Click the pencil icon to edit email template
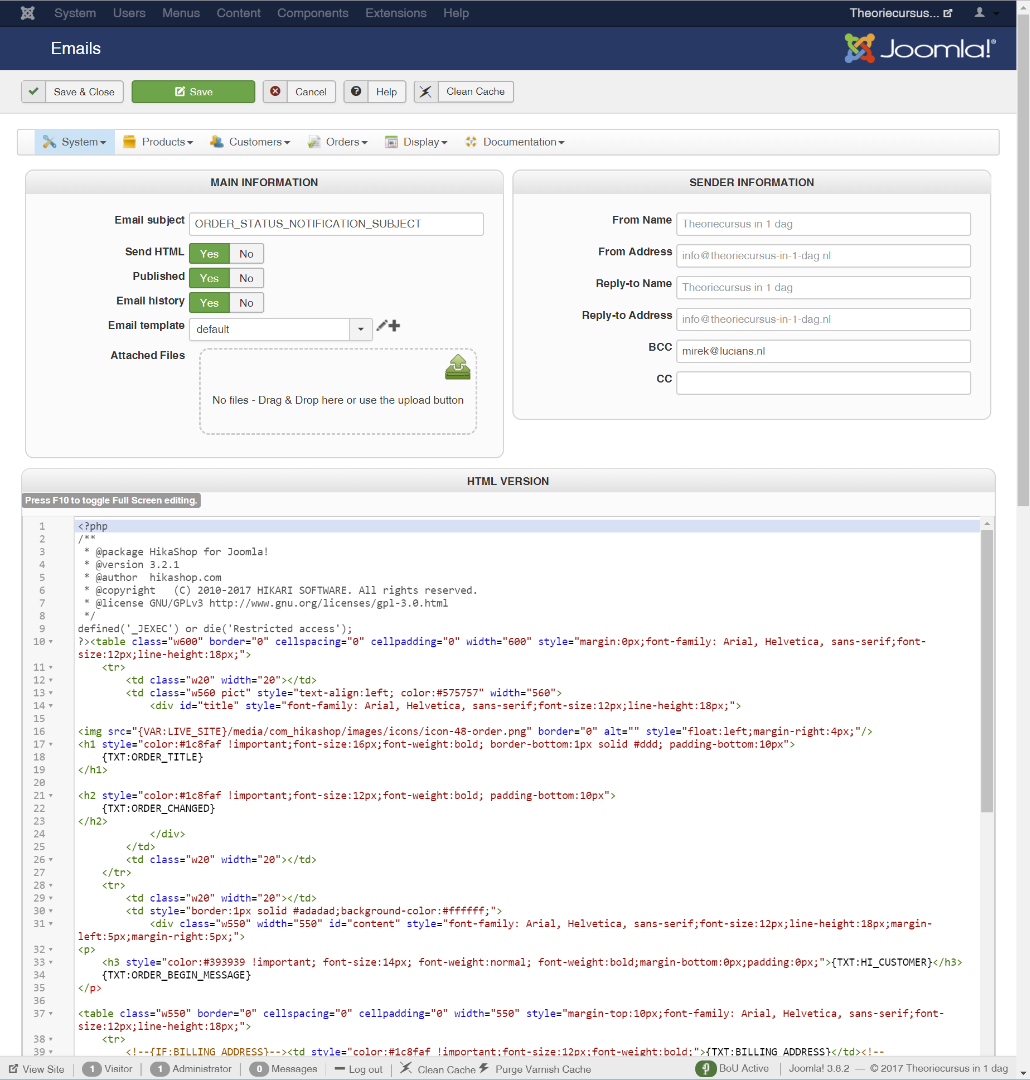1030x1080 pixels. pos(382,326)
